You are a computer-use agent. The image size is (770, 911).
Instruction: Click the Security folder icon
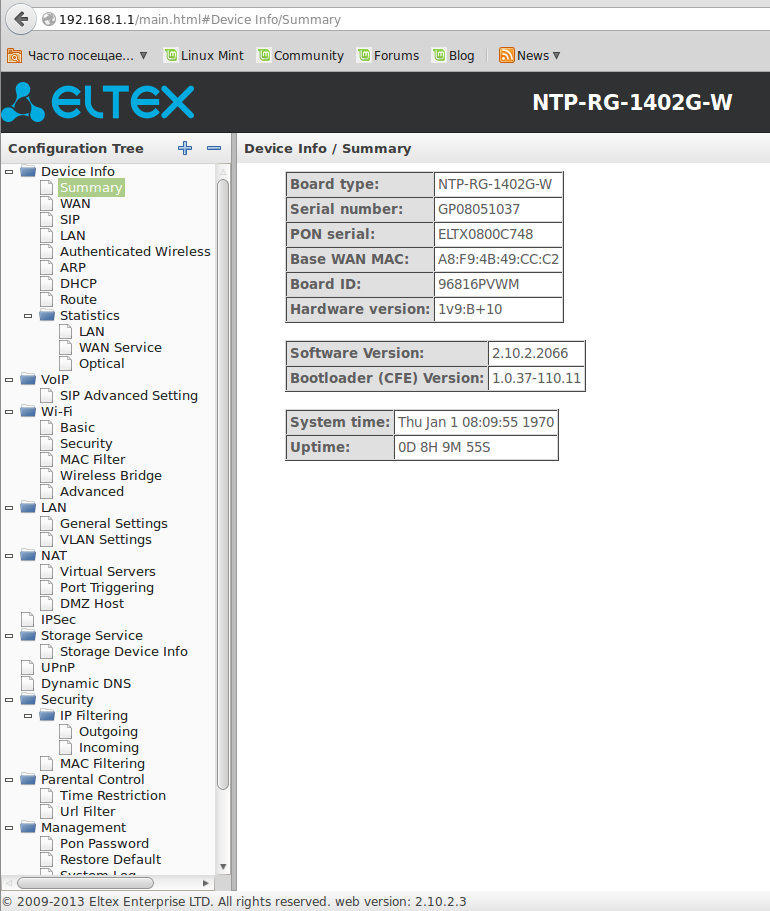[28, 699]
